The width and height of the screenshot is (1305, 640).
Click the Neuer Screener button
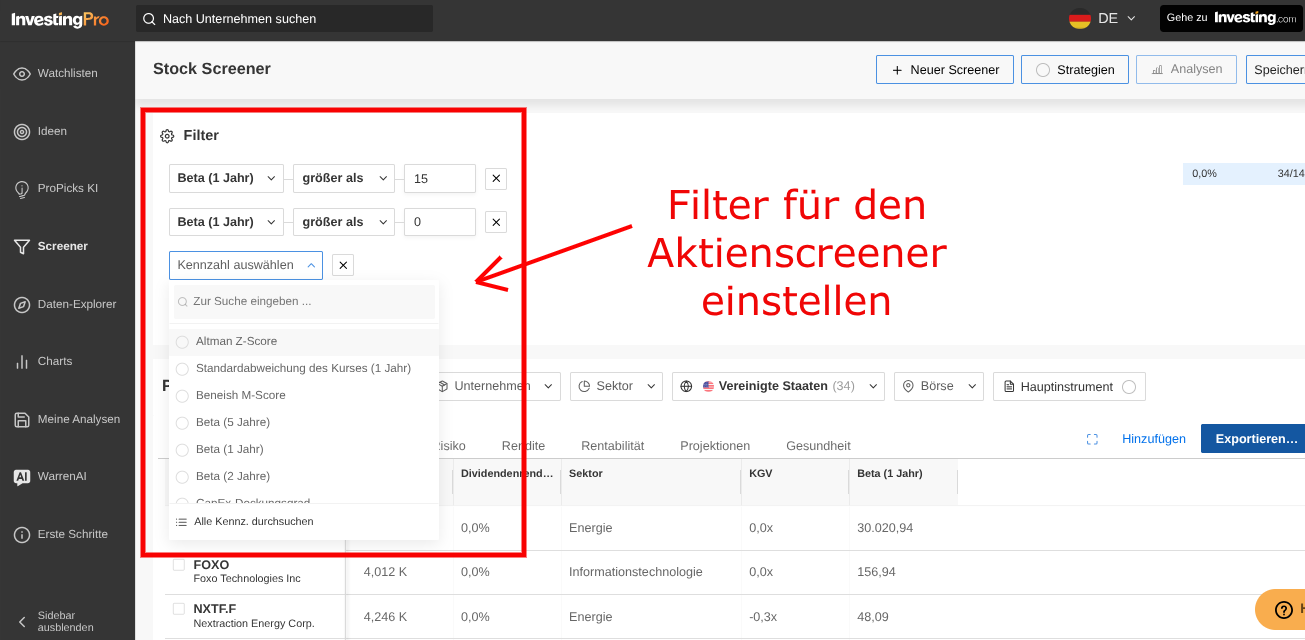[x=945, y=69]
